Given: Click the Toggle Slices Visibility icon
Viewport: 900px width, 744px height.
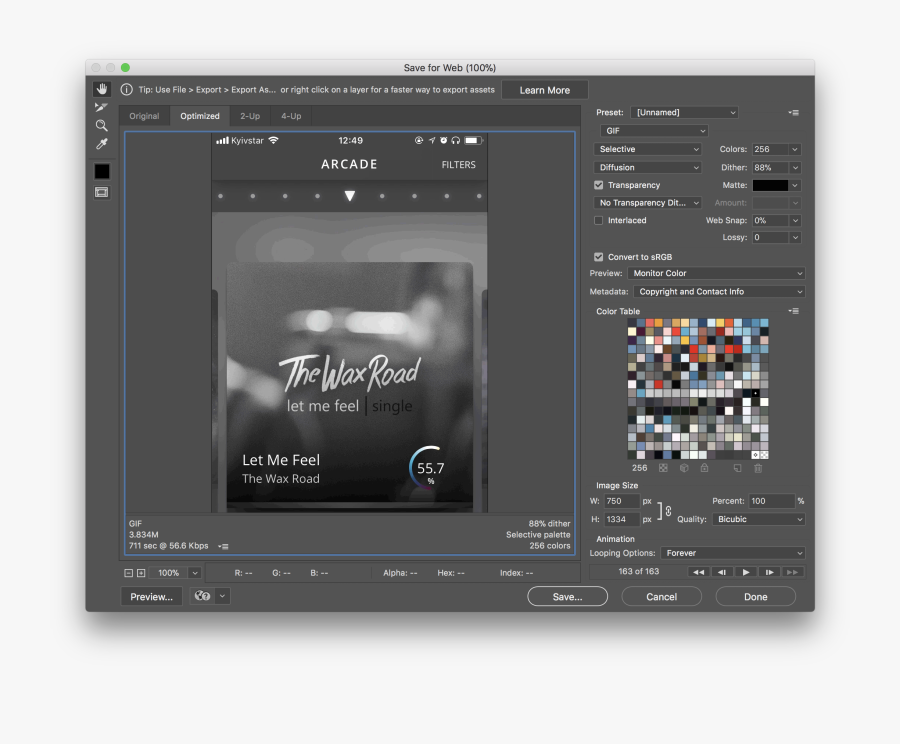Looking at the screenshot, I should coord(101,192).
